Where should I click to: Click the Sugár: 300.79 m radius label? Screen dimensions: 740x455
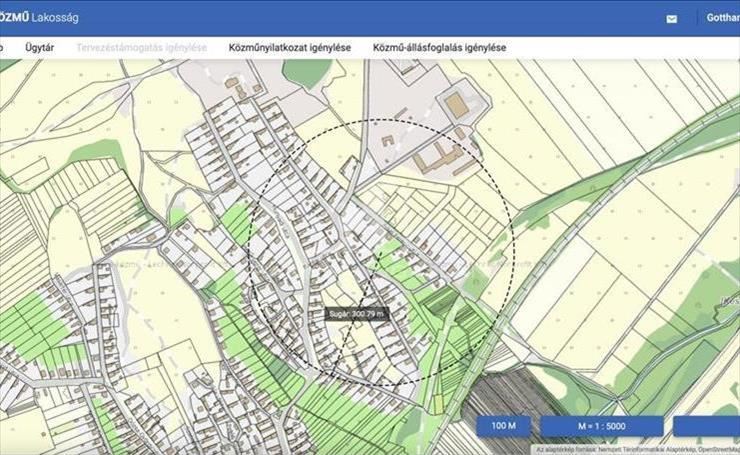pyautogui.click(x=356, y=313)
